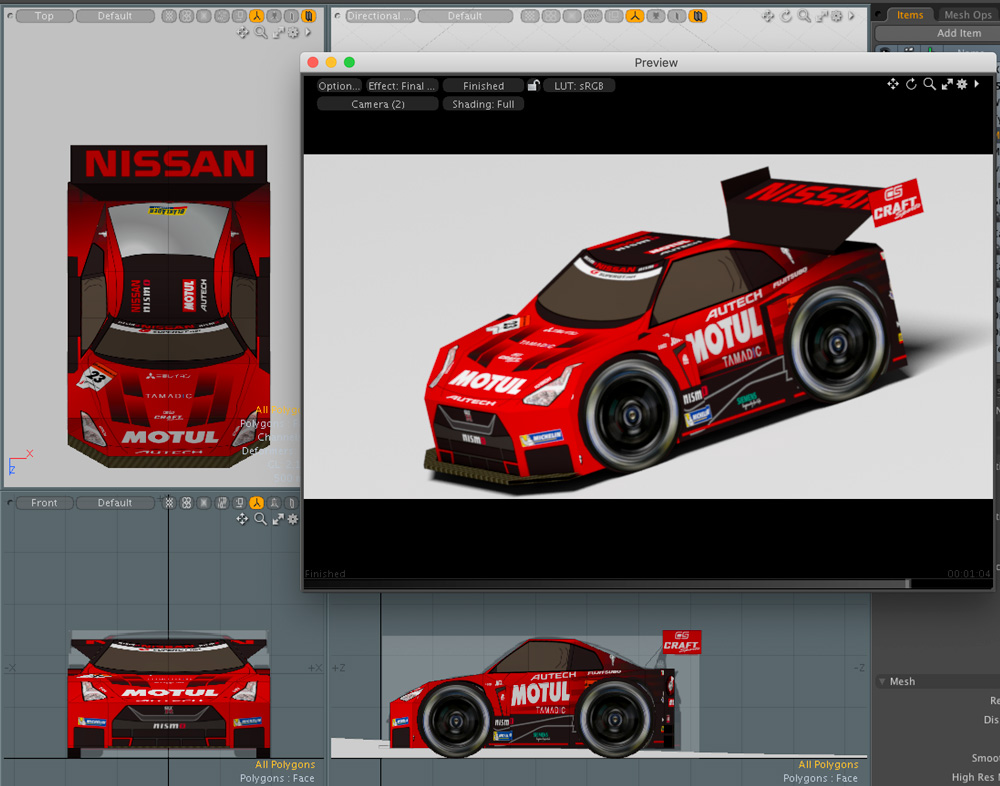Open Preview Options button

tap(339, 85)
